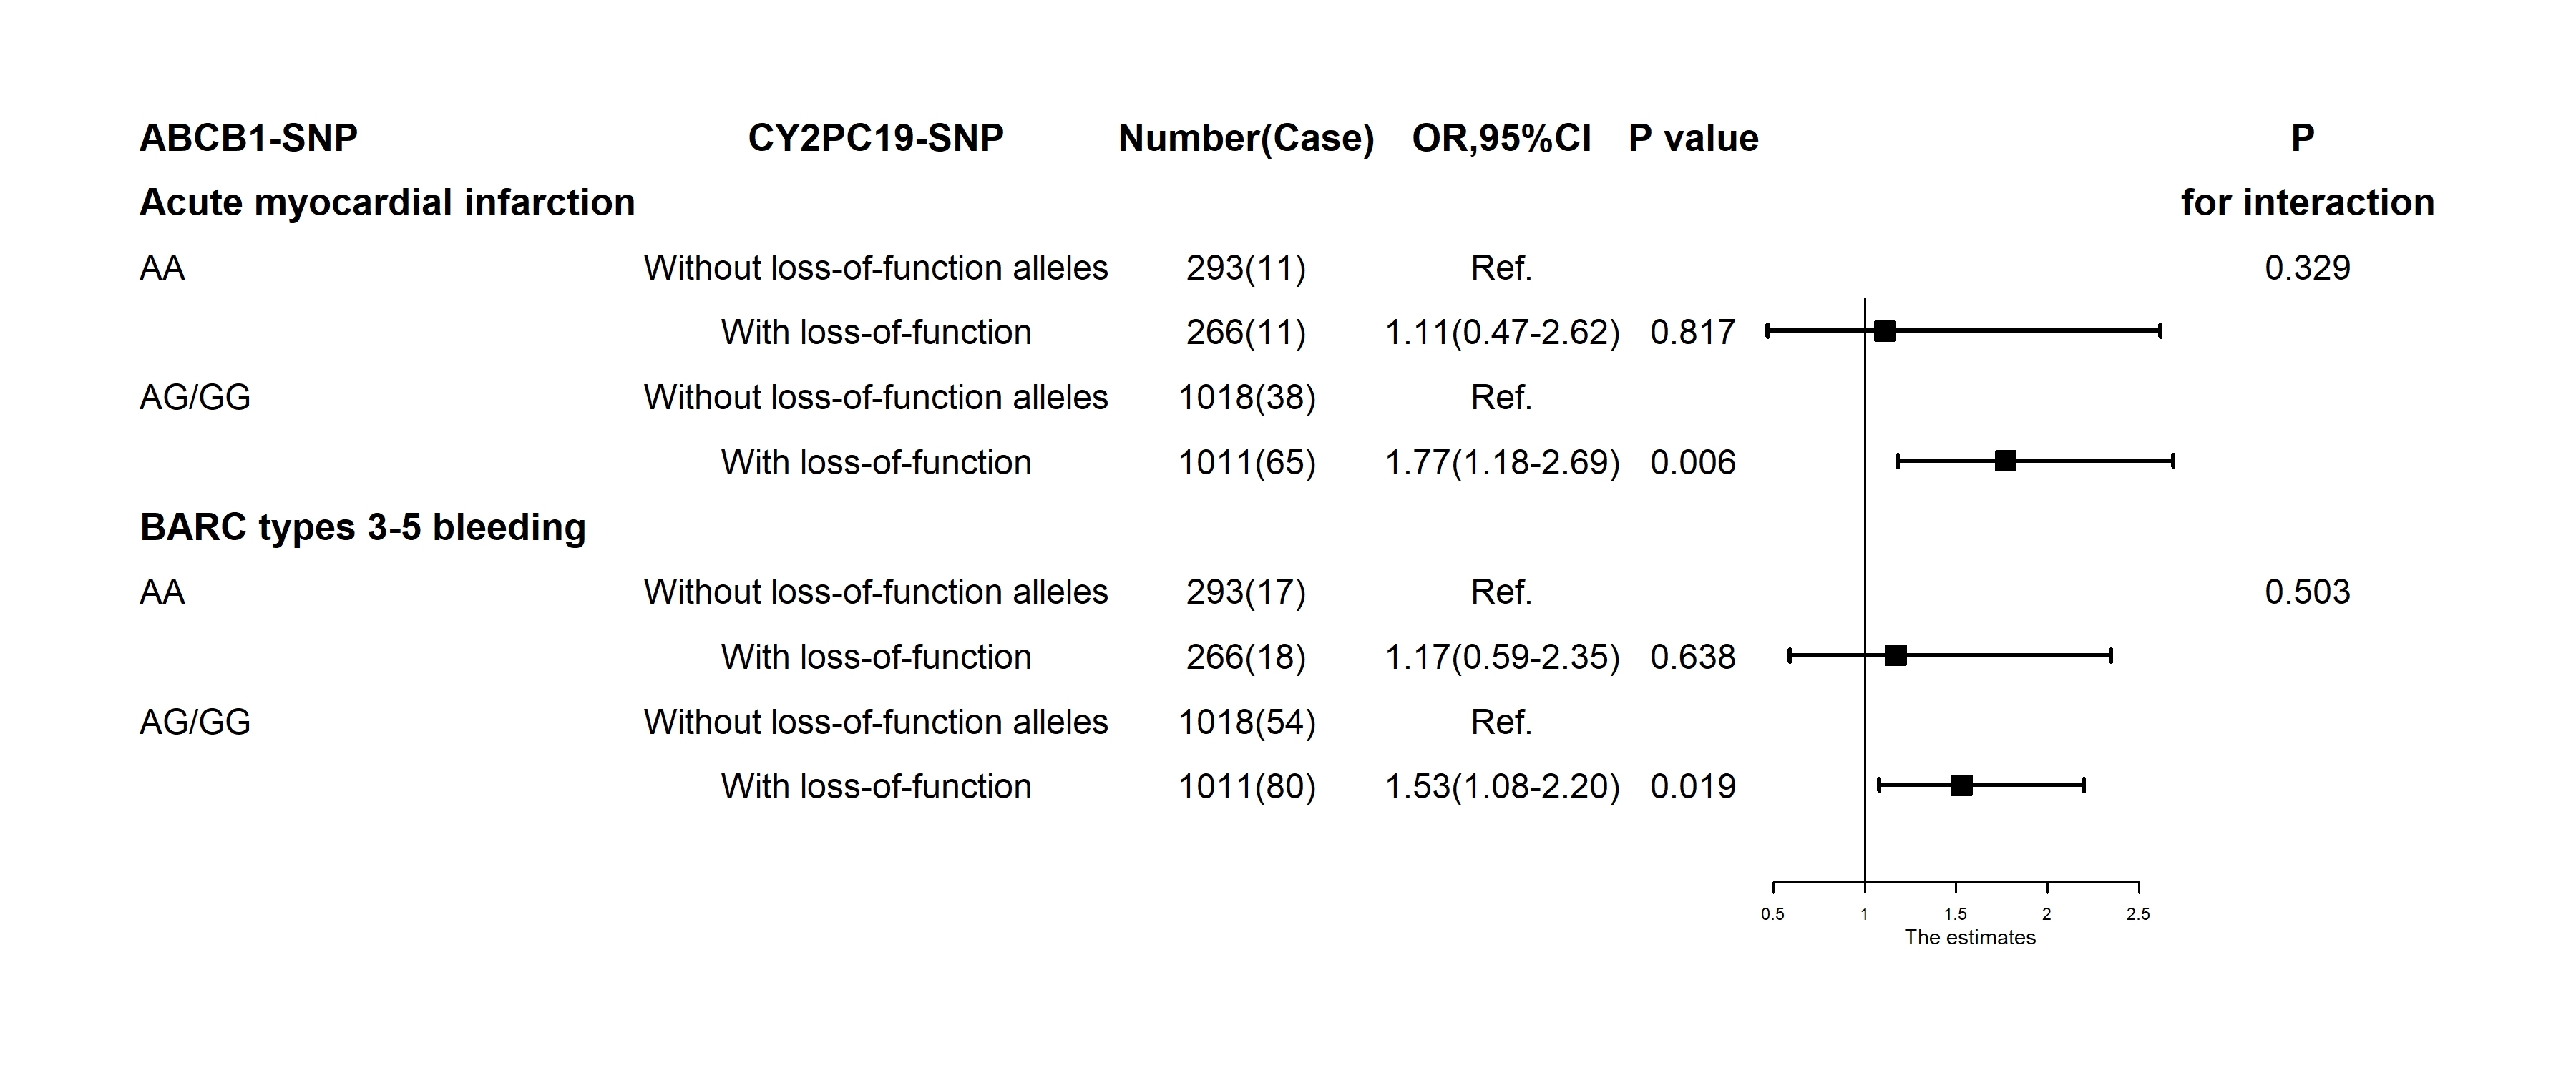The height and width of the screenshot is (1073, 2576).
Task: Click the 1.5 tick label on axis
Action: [x=1955, y=914]
